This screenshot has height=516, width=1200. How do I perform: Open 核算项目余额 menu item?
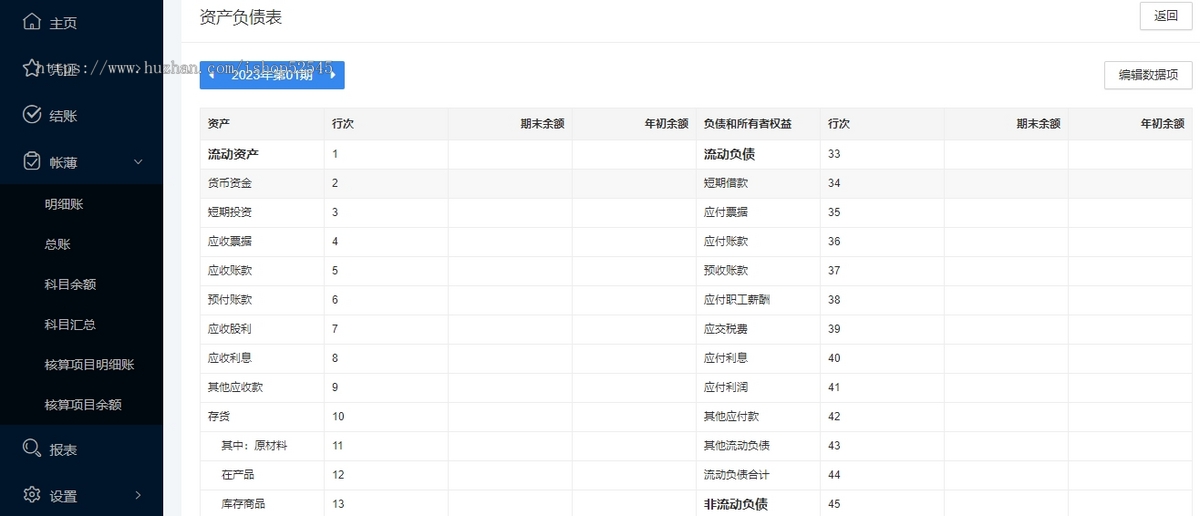point(83,404)
